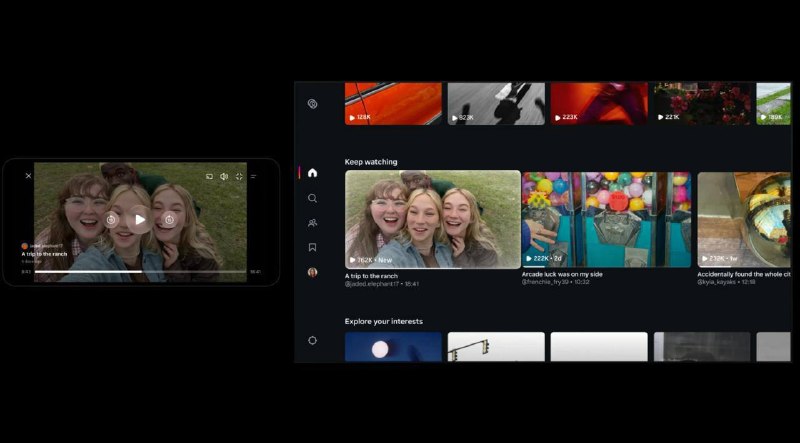This screenshot has height=443, width=800.
Task: Cast the phone video to TV
Action: click(209, 177)
